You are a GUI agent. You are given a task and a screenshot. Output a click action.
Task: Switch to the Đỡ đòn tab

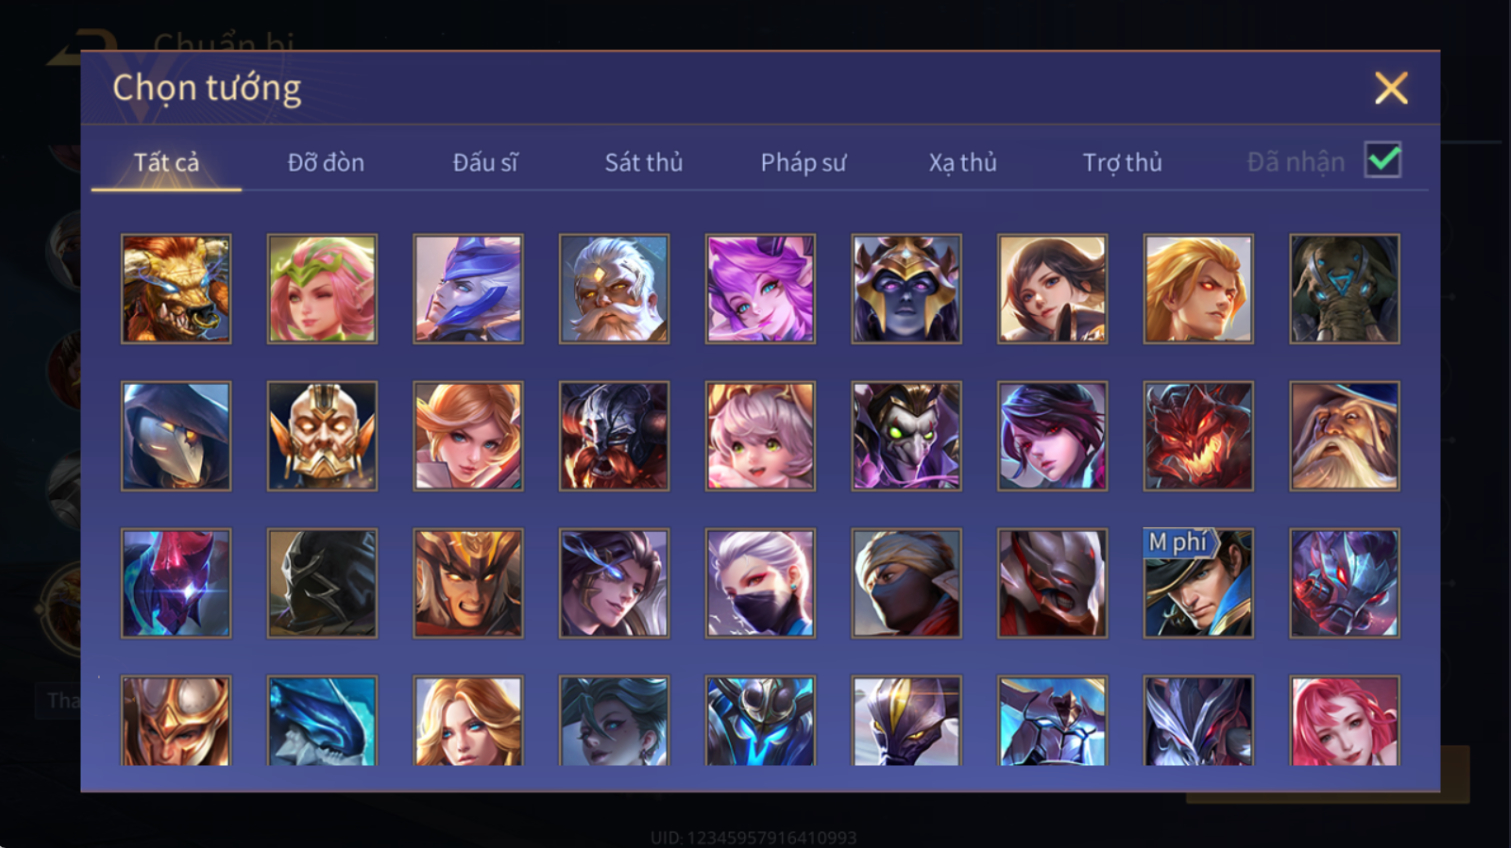326,162
